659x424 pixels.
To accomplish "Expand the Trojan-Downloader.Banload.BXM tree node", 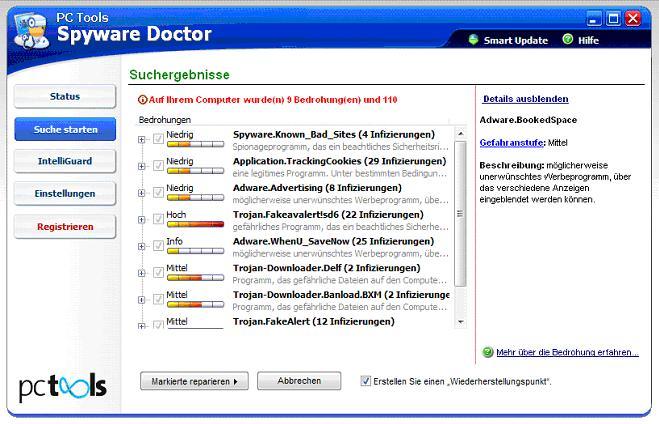I will click(x=142, y=300).
